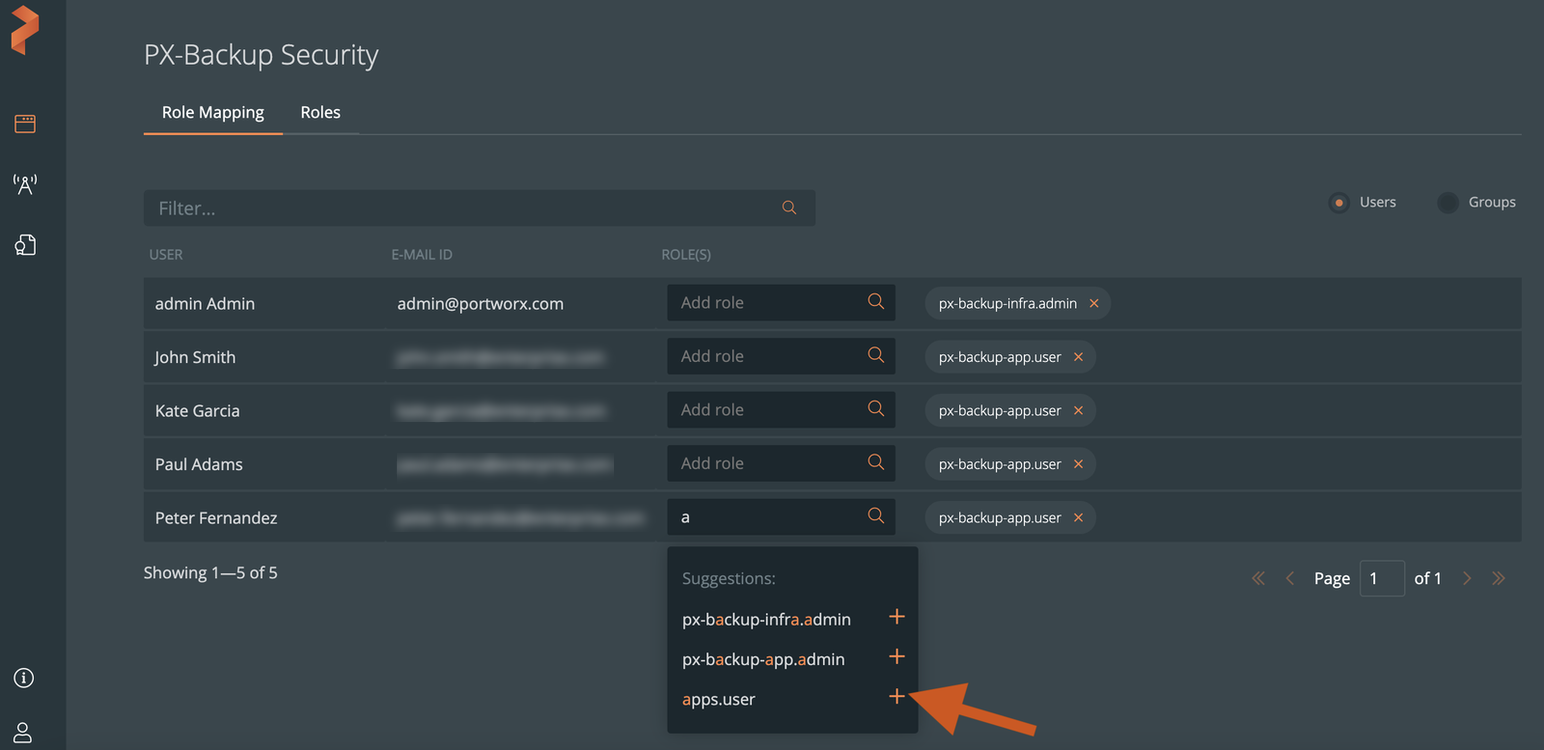
Task: Click the search icon in Filter box
Action: point(789,208)
